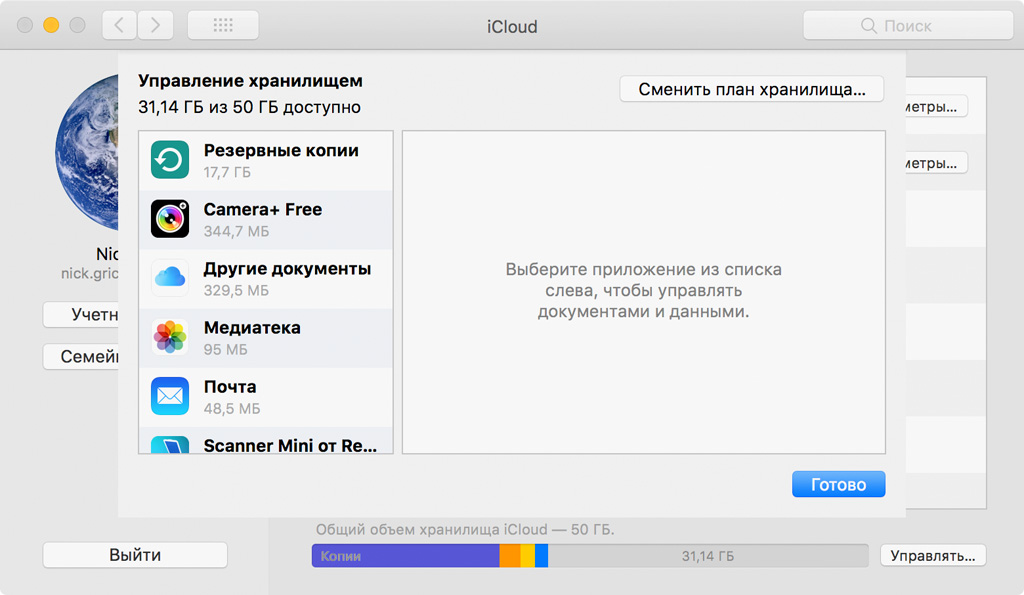Click the Backups (Резервные копии) restore icon
This screenshot has height=595, width=1024.
click(x=170, y=159)
